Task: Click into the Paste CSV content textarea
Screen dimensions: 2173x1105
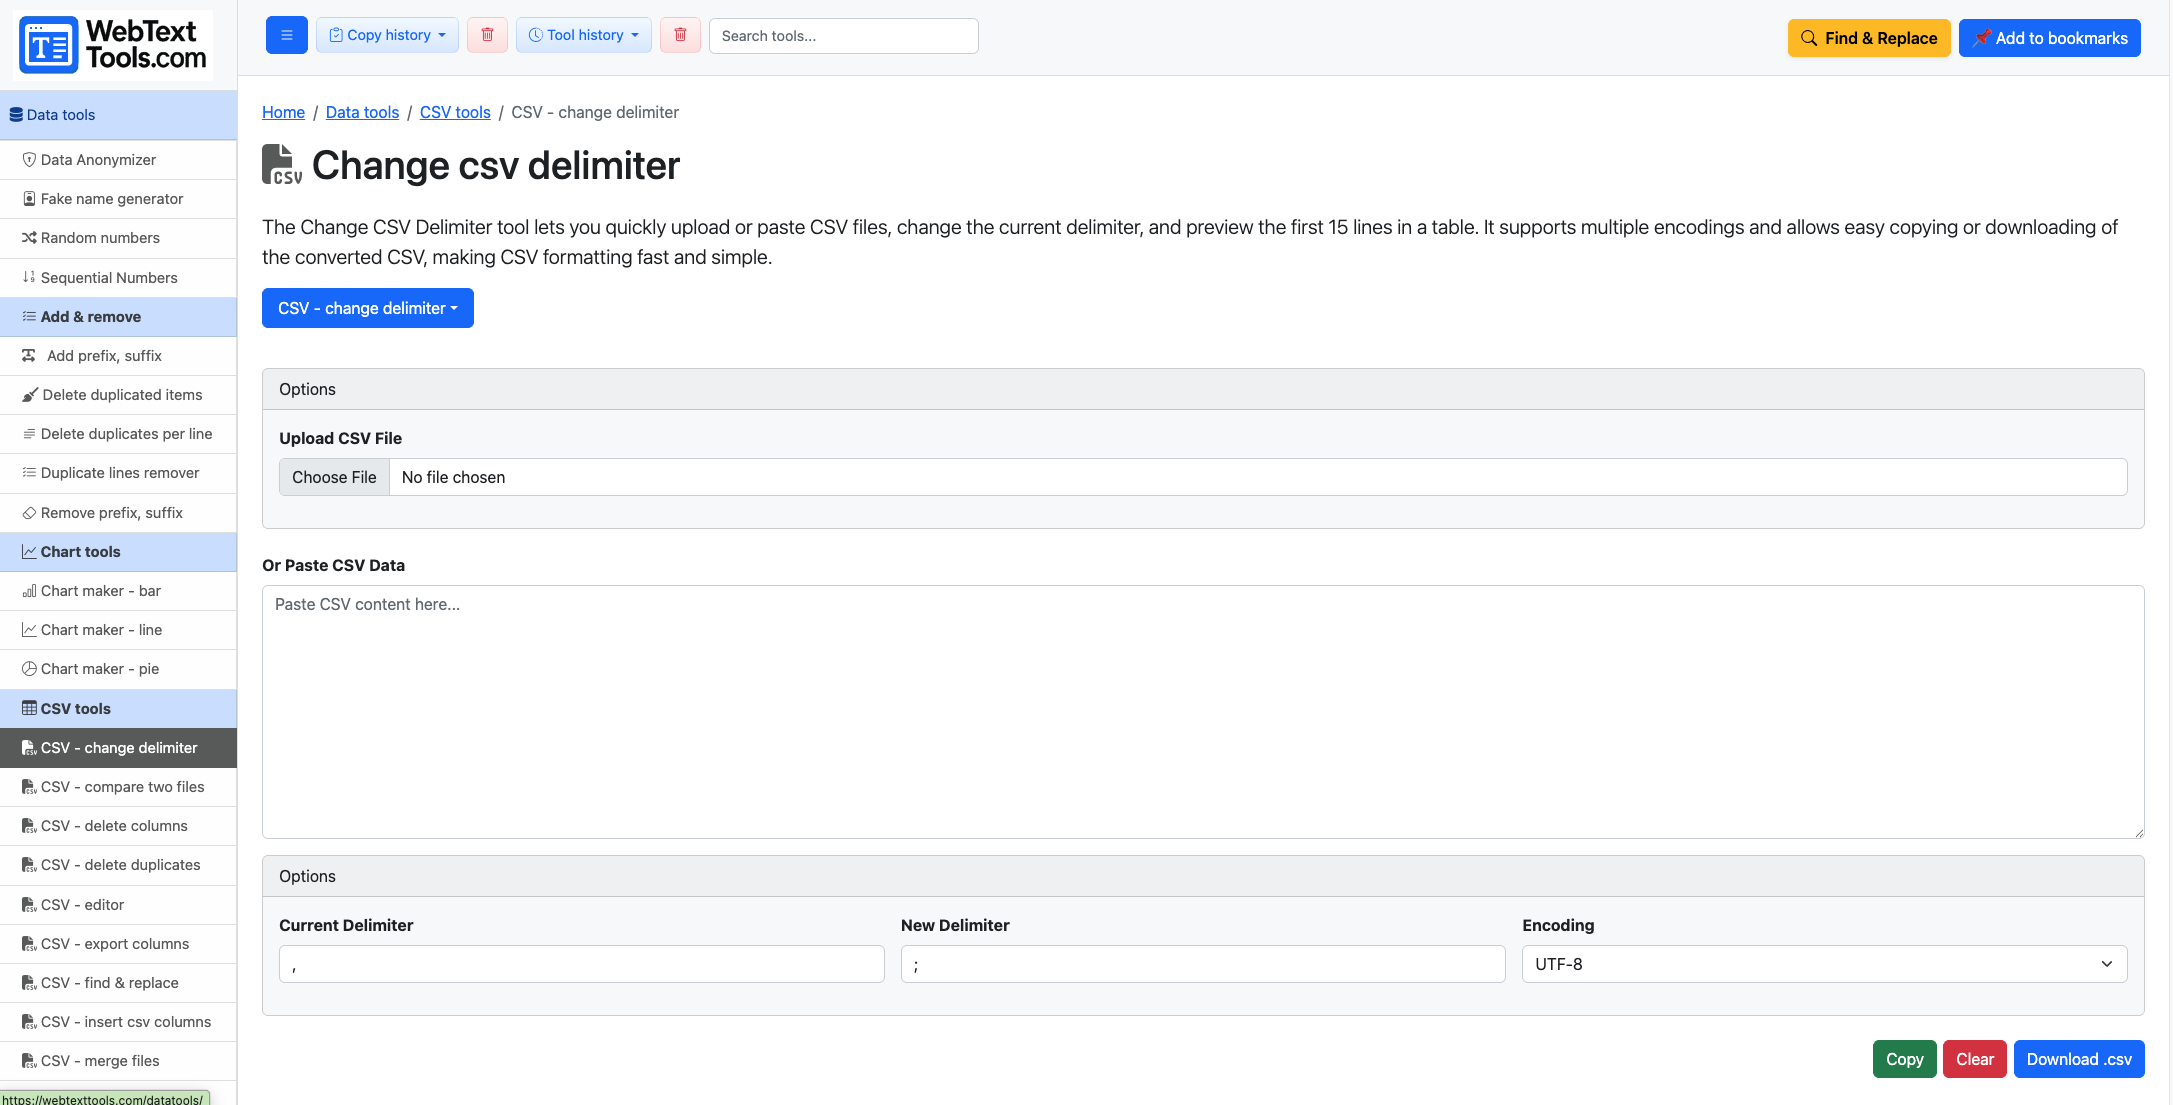Action: tap(1203, 712)
